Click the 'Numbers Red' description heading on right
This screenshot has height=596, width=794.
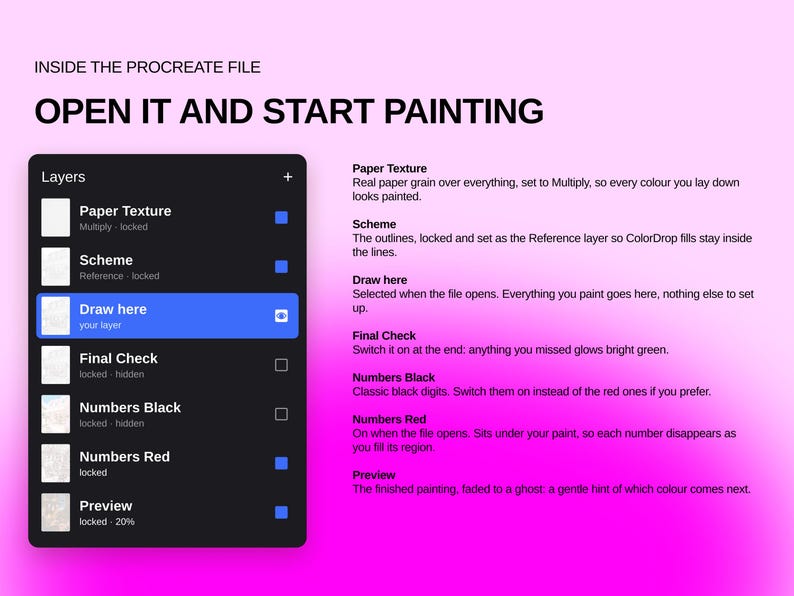pyautogui.click(x=389, y=419)
